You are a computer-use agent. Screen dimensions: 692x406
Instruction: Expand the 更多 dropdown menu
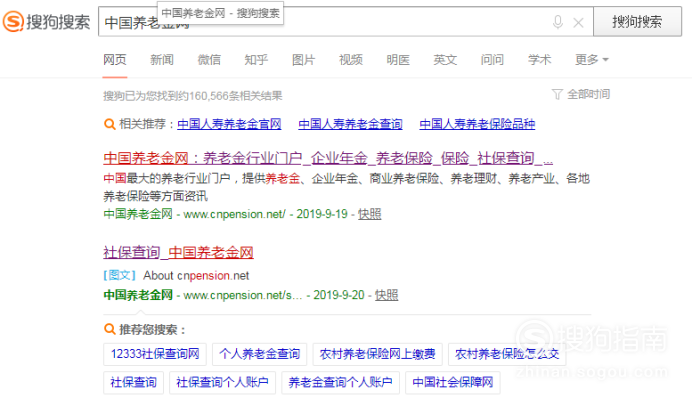coord(592,60)
